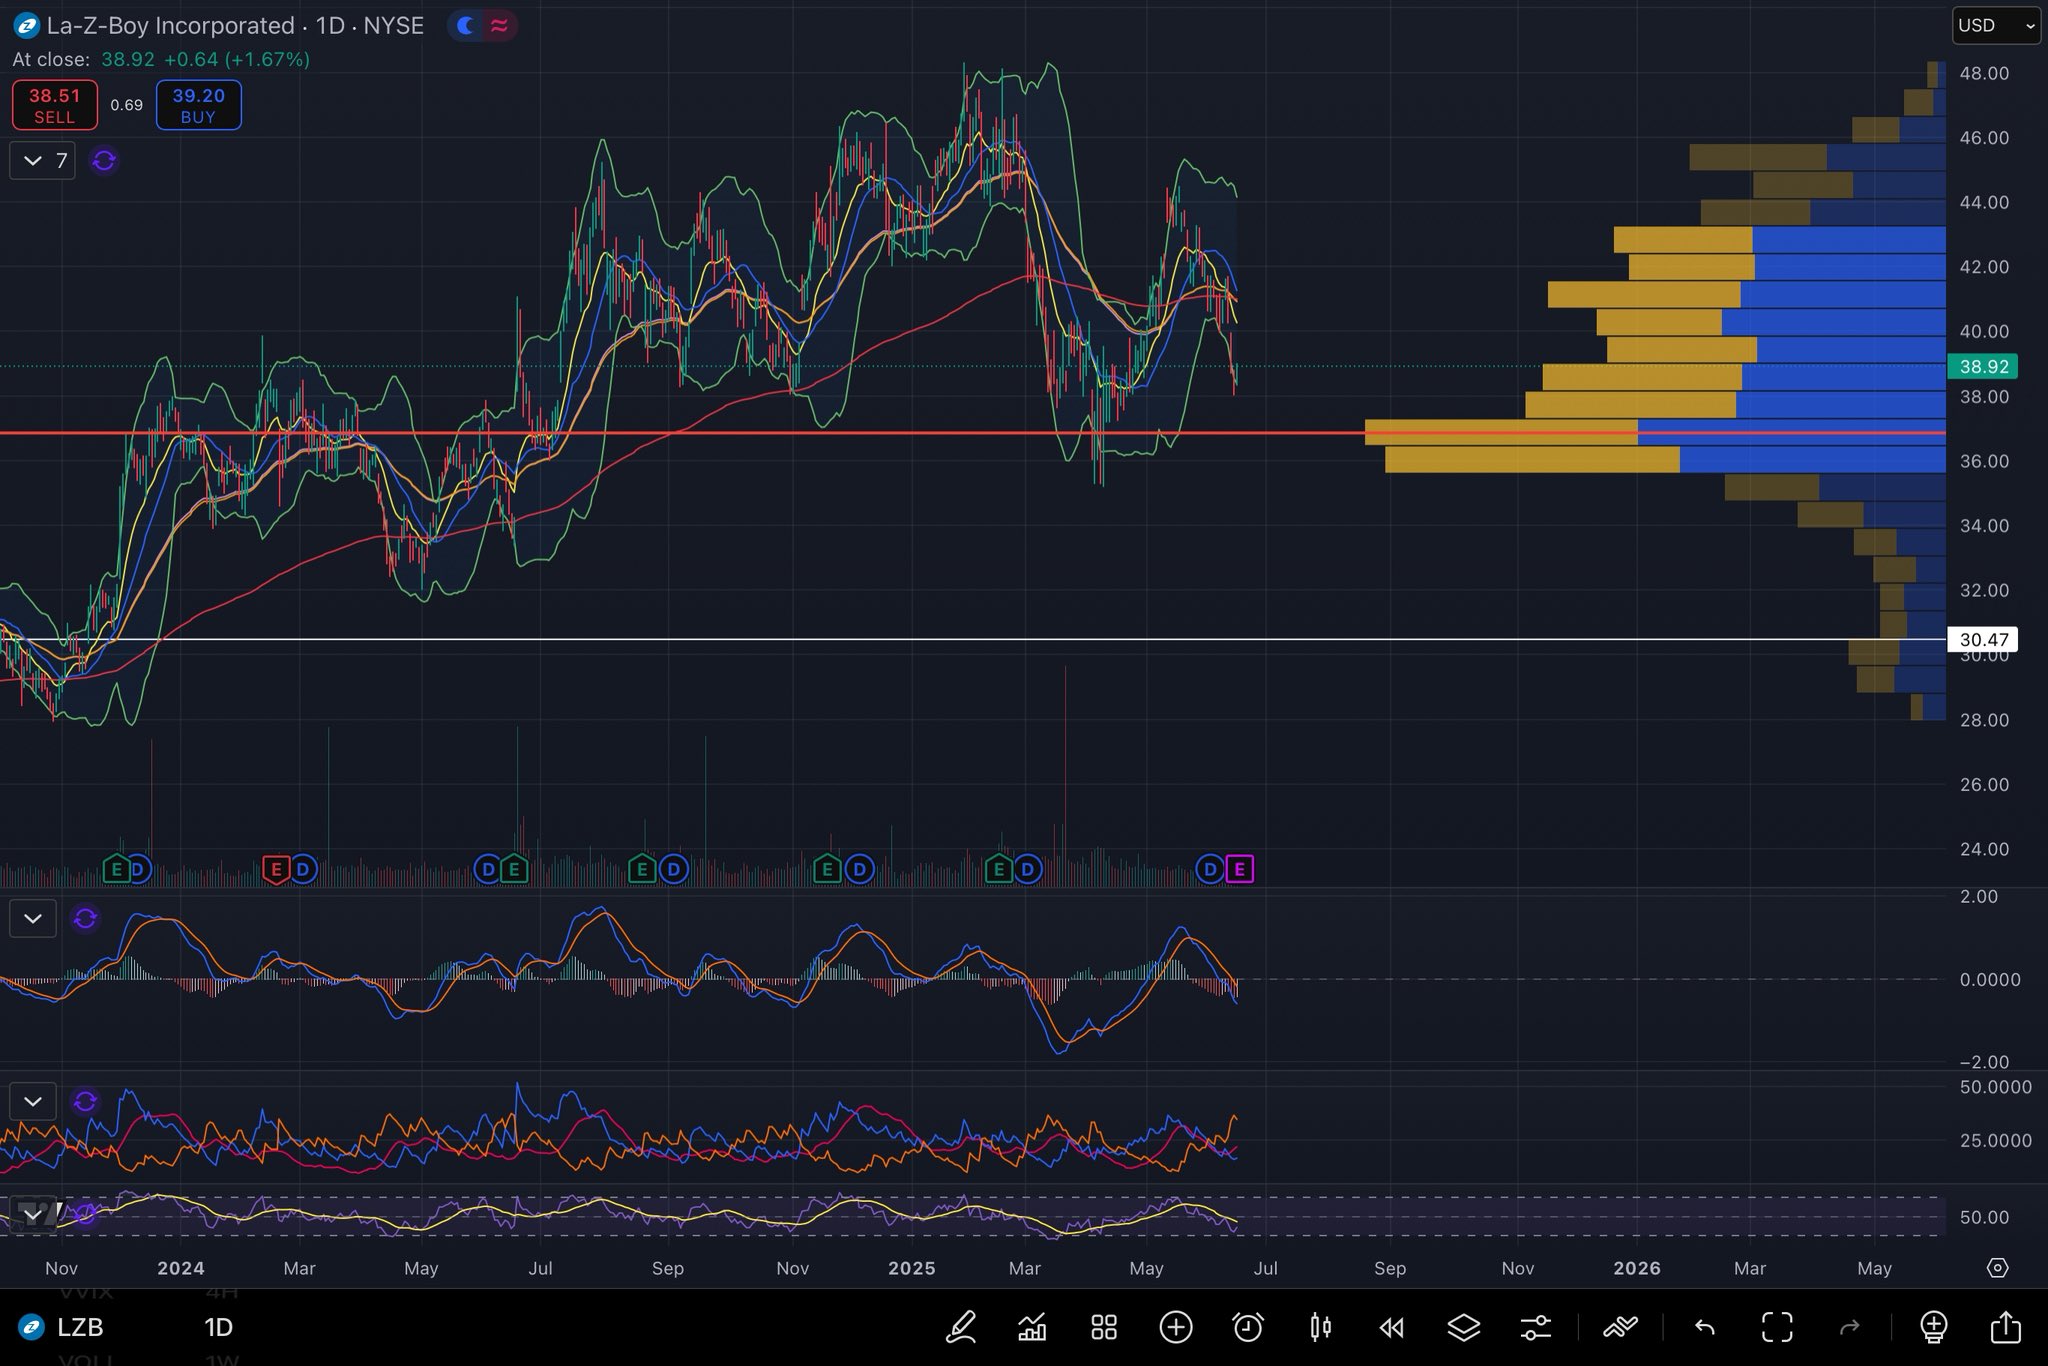Collapse the RSI pane legend chevron

(x=32, y=1215)
